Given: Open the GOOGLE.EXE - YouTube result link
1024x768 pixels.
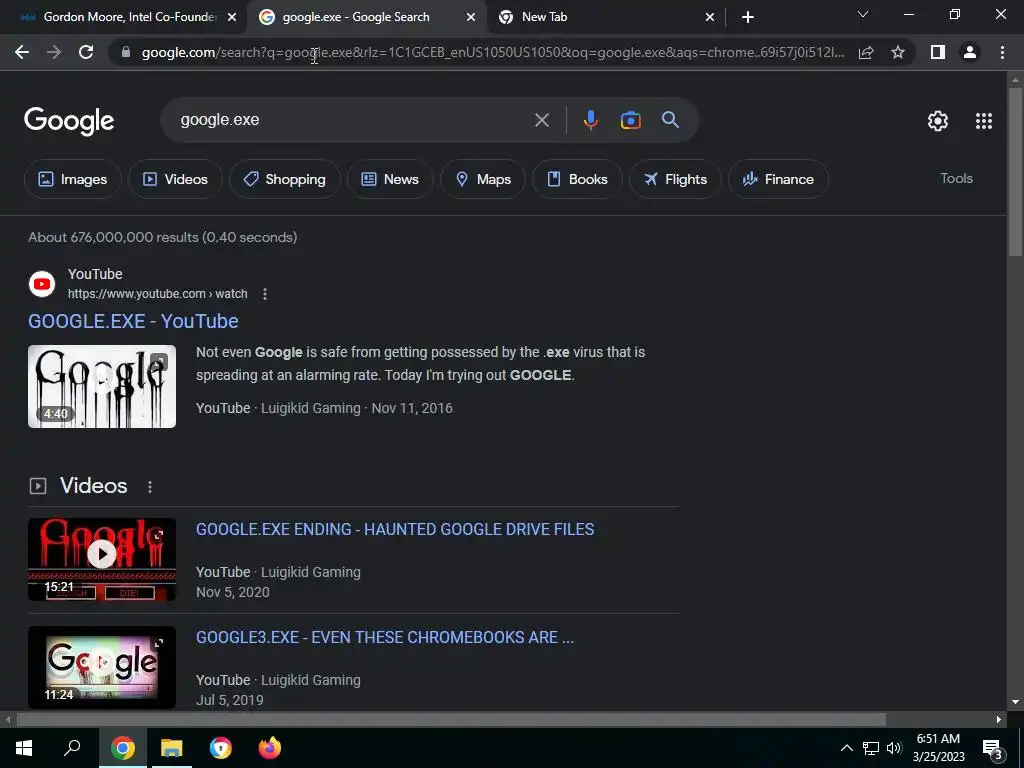Looking at the screenshot, I should (x=133, y=321).
